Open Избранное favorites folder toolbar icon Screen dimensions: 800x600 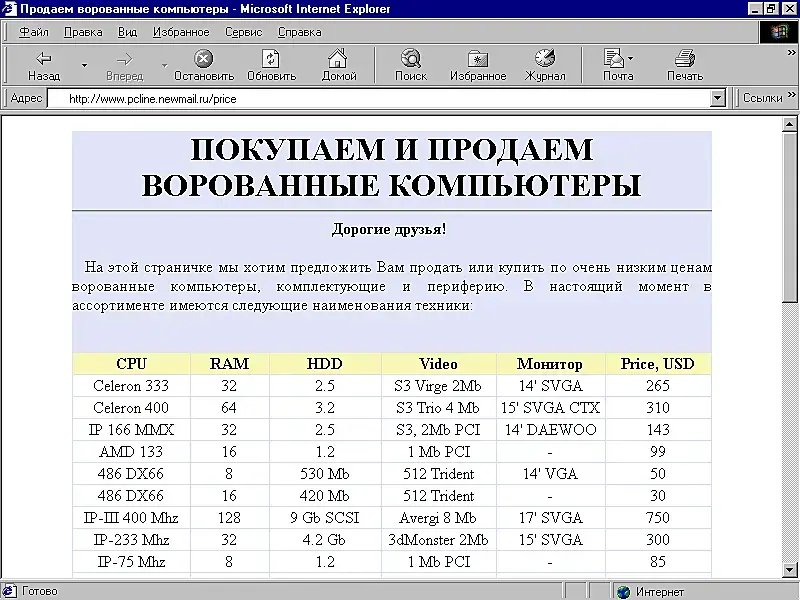pyautogui.click(x=478, y=59)
